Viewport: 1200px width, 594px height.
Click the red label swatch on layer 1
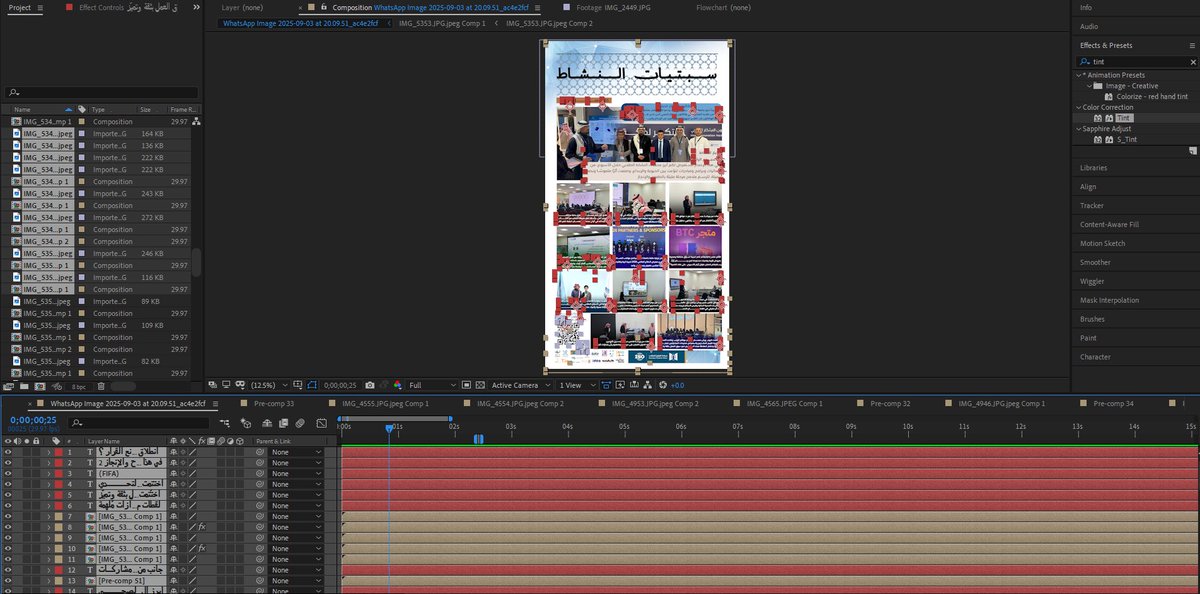coord(58,452)
